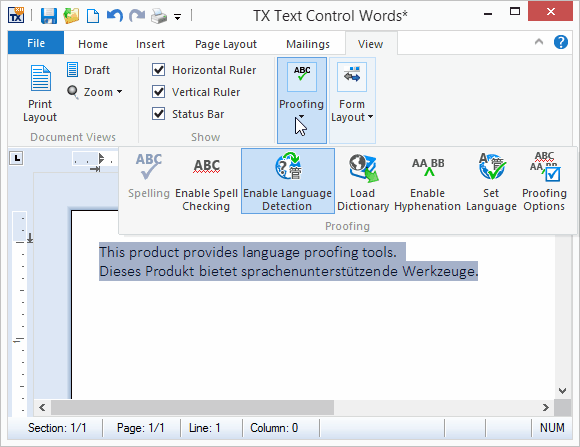The height and width of the screenshot is (447, 580).
Task: Switch to Draft view
Action: point(88,70)
